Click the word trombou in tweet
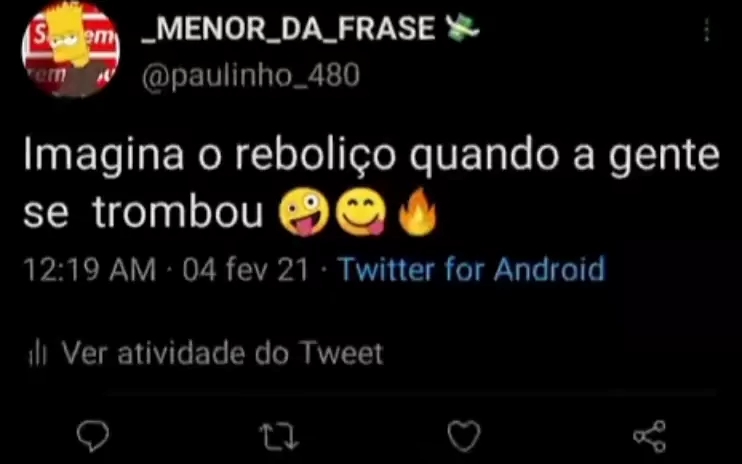This screenshot has width=742, height=464. pyautogui.click(x=178, y=212)
